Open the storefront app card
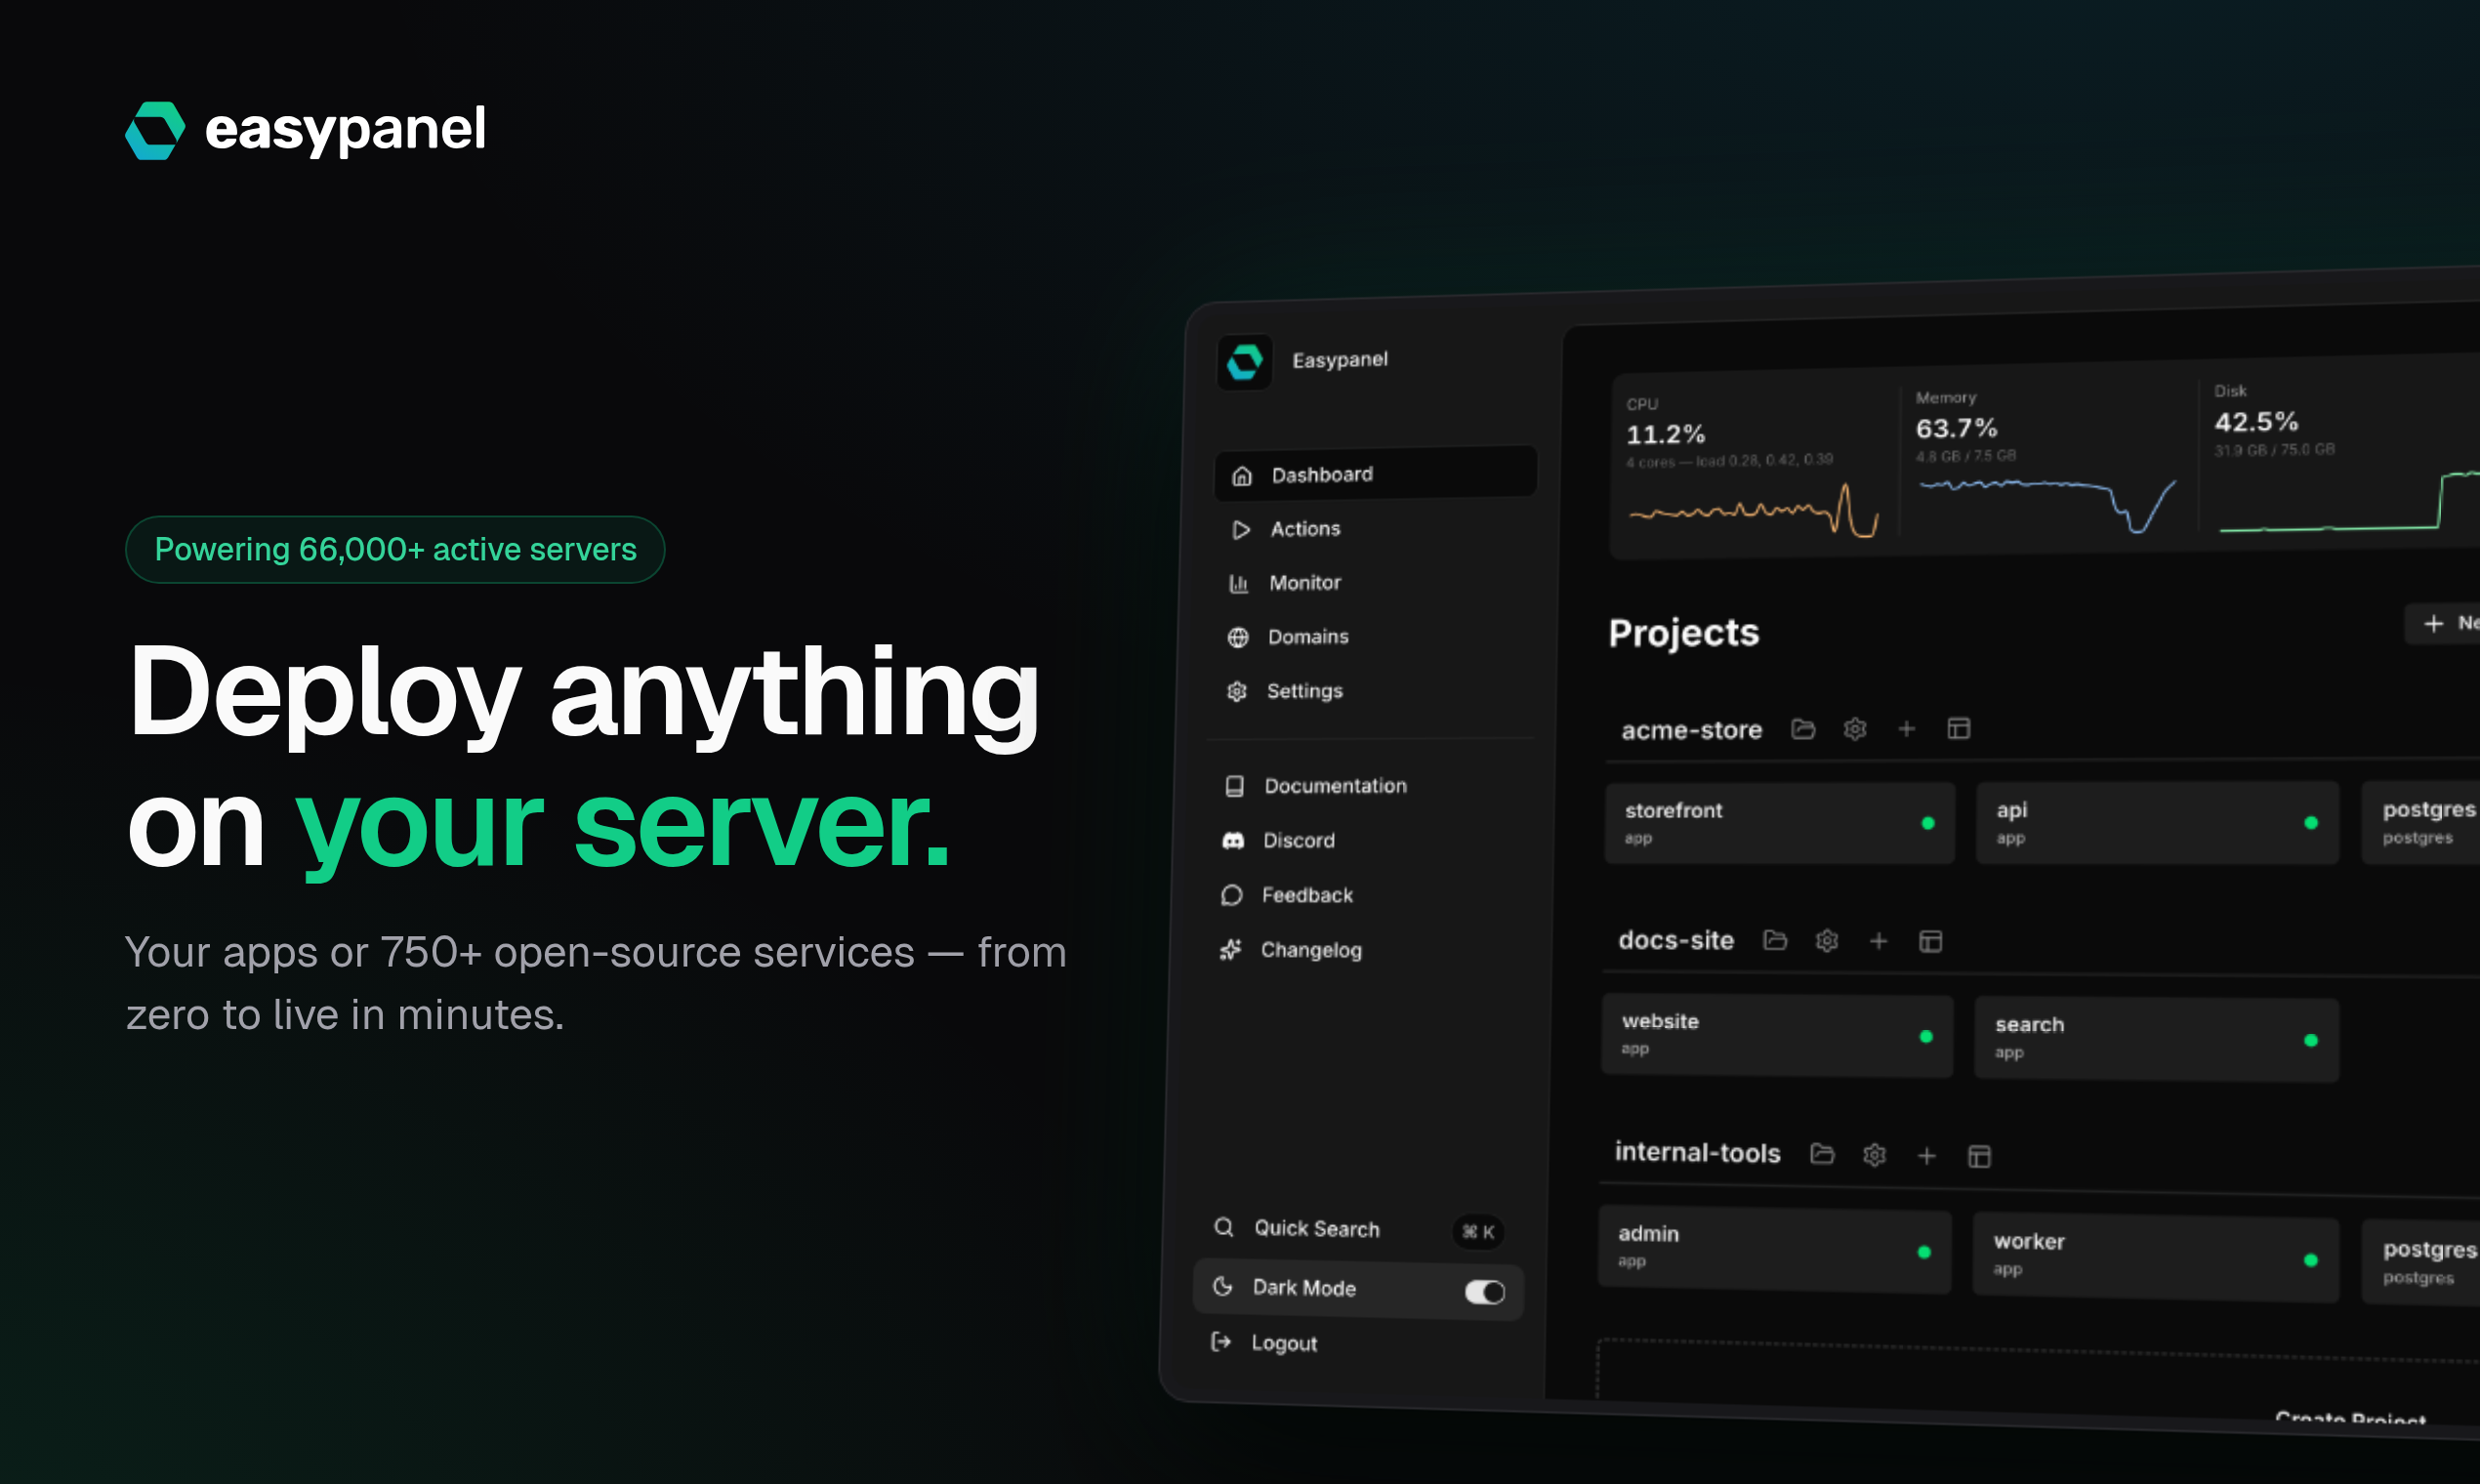This screenshot has width=2480, height=1484. click(x=1780, y=823)
